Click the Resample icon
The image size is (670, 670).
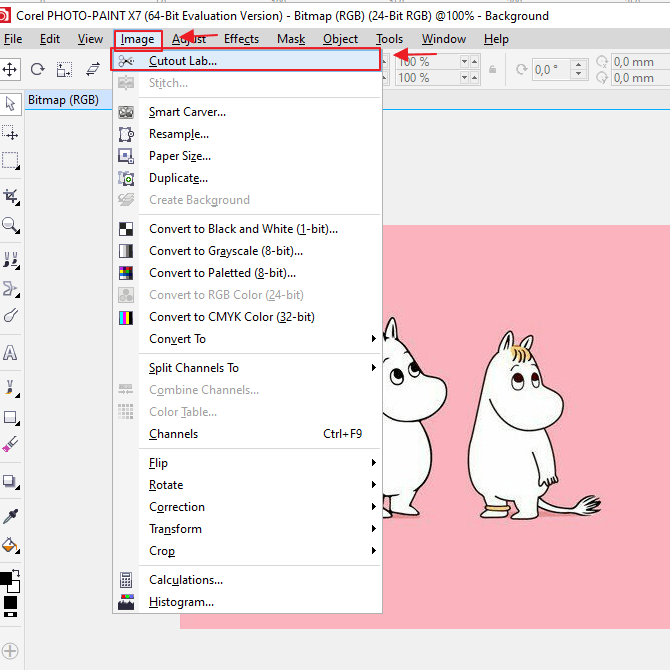pos(126,135)
